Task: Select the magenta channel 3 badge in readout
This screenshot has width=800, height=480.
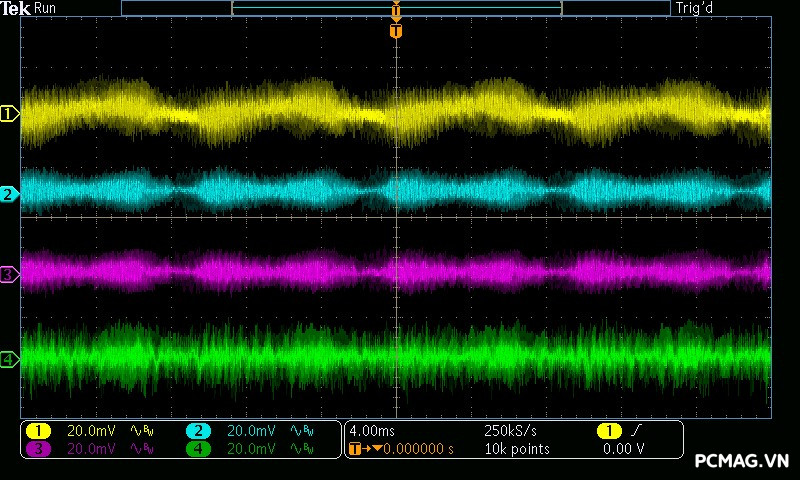Action: (38, 450)
